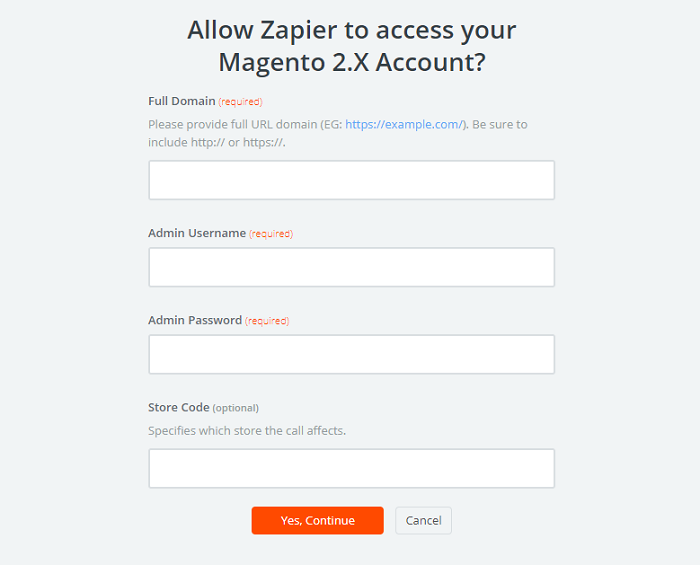Screen dimensions: 700x565
Task: Click the 'Allow Zapier to access your' heading line
Action: point(351,30)
